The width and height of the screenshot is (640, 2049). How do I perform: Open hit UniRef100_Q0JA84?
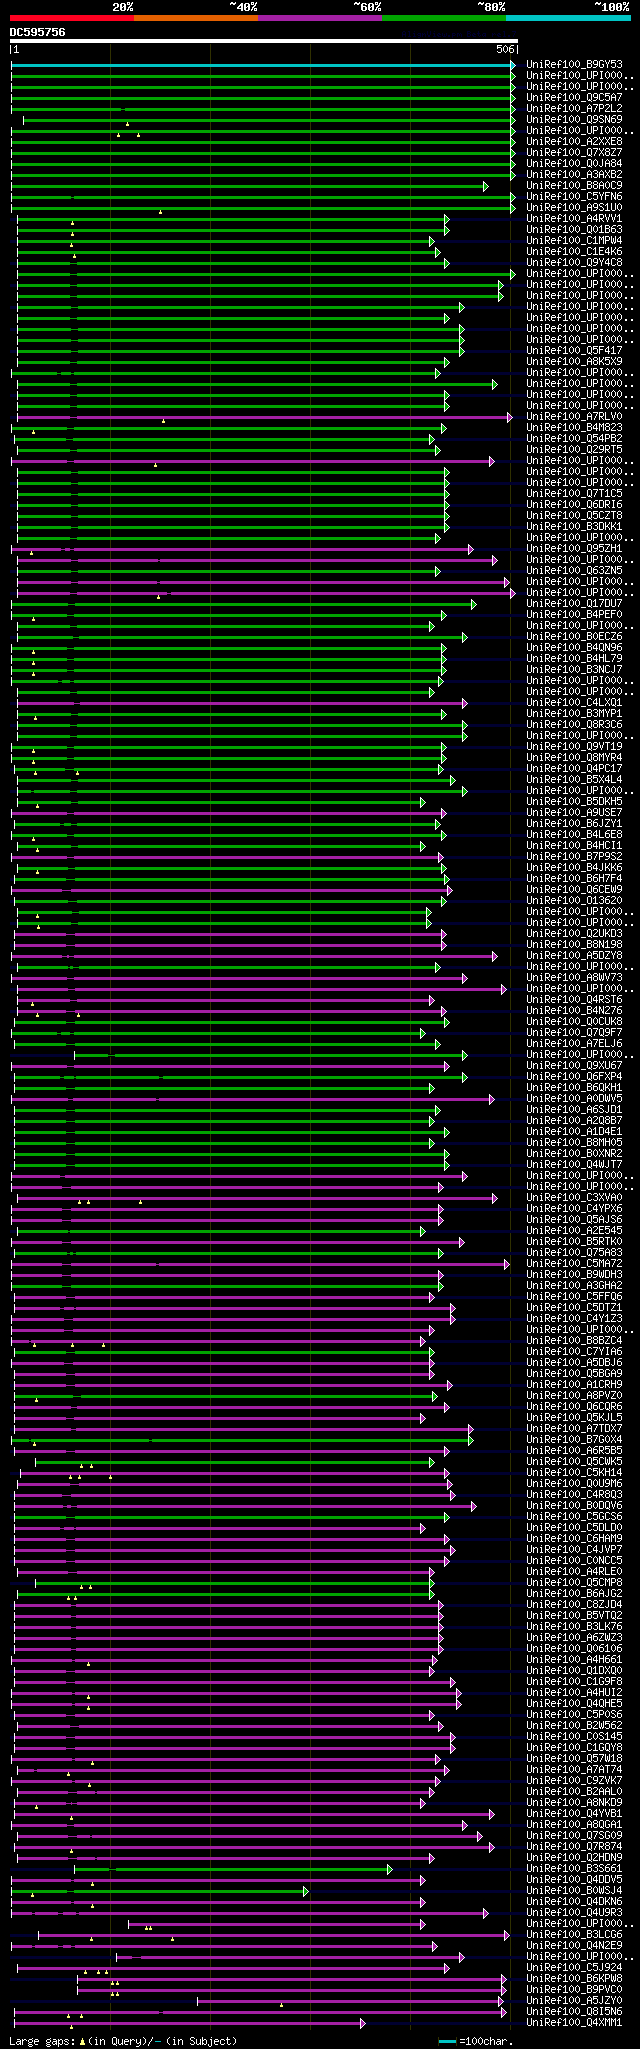[574, 164]
